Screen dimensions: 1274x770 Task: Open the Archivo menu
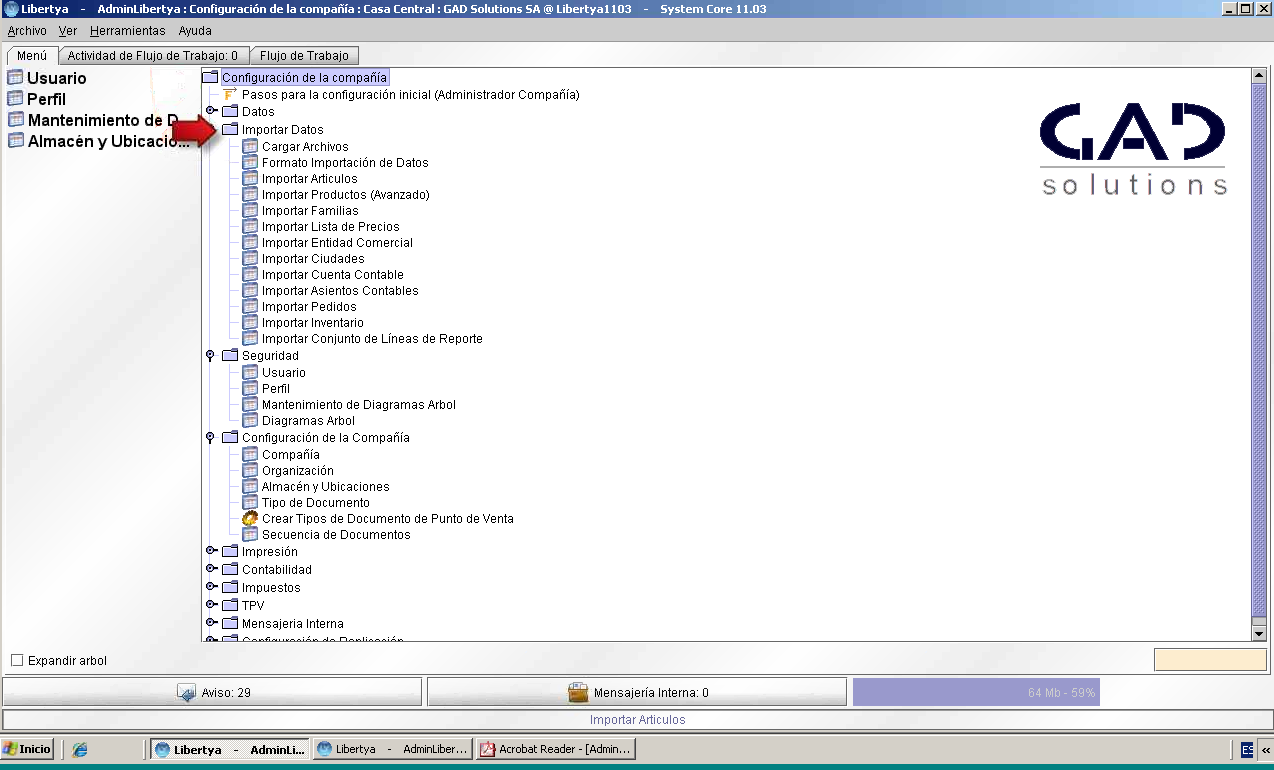[x=27, y=31]
